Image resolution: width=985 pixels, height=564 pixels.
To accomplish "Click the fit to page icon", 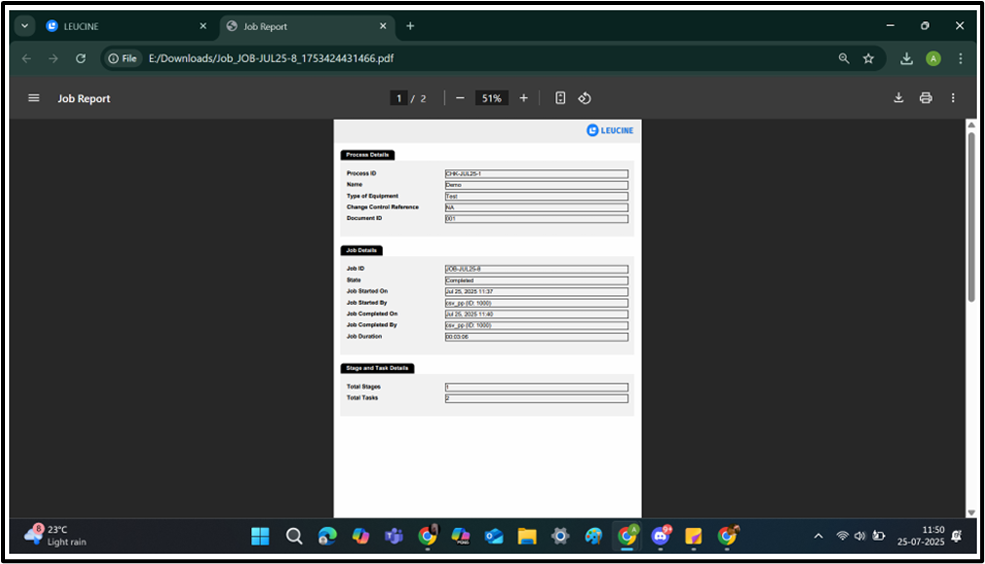I will pos(560,98).
